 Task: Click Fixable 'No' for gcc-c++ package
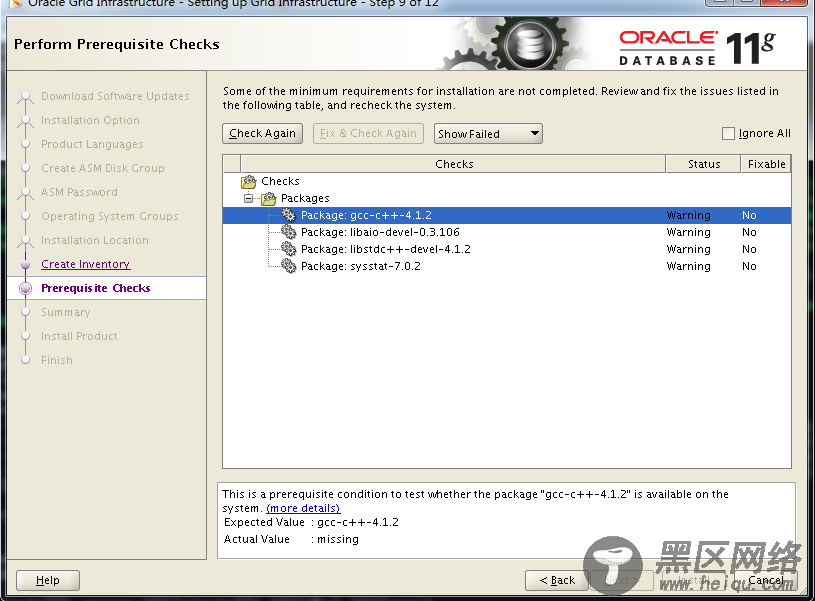[749, 215]
